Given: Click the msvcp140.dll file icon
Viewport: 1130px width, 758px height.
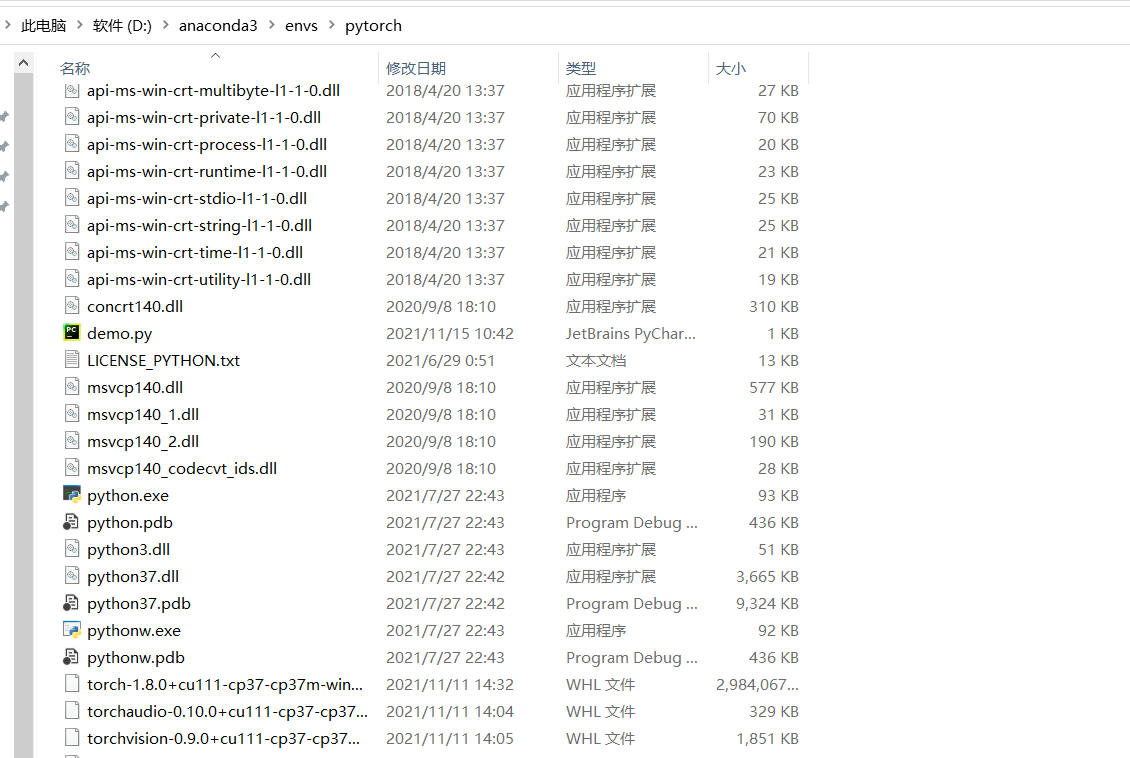Looking at the screenshot, I should tap(71, 386).
